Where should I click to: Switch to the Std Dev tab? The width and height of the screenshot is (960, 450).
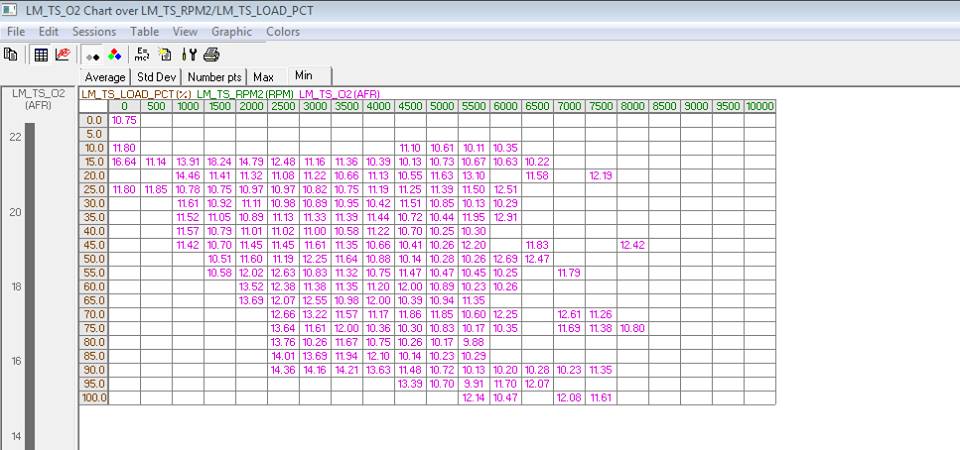tap(156, 77)
